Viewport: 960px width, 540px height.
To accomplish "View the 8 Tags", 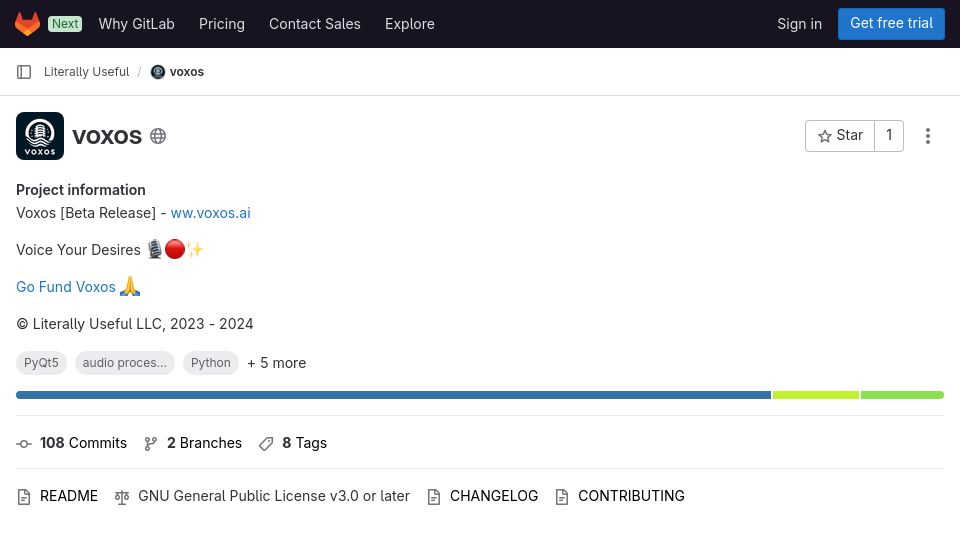I will [304, 443].
